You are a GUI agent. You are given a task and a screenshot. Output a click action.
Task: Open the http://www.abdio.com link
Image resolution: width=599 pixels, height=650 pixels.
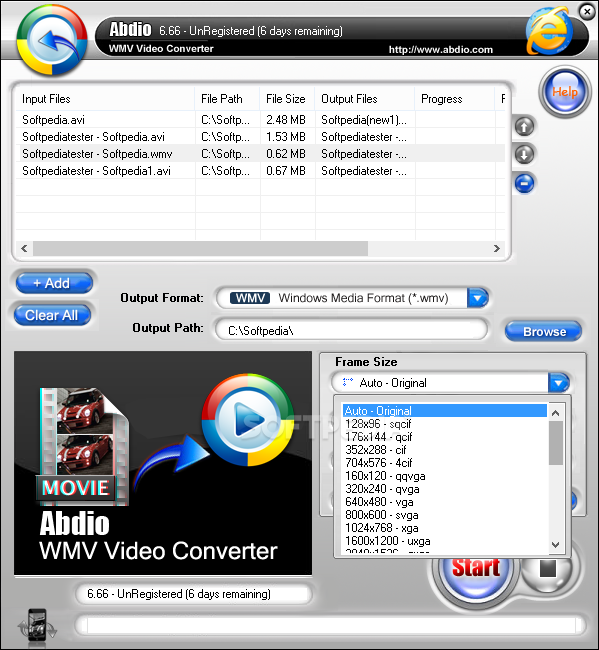[441, 50]
